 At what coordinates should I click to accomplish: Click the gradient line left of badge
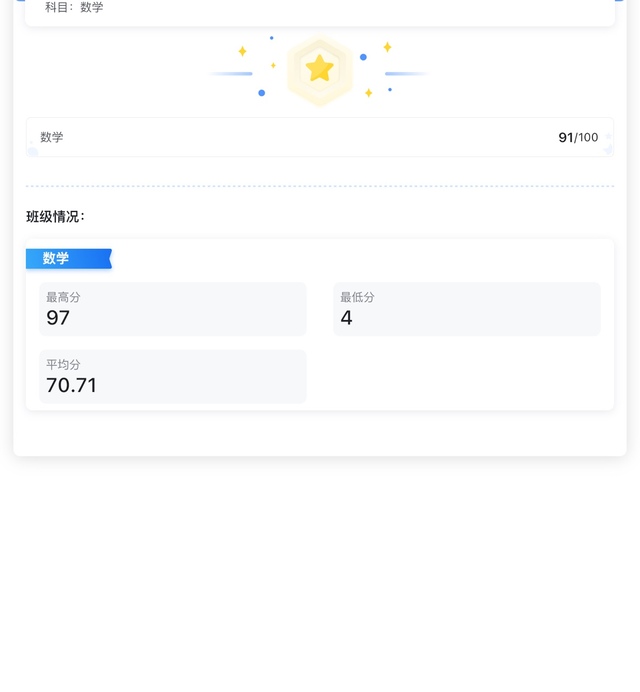point(232,73)
